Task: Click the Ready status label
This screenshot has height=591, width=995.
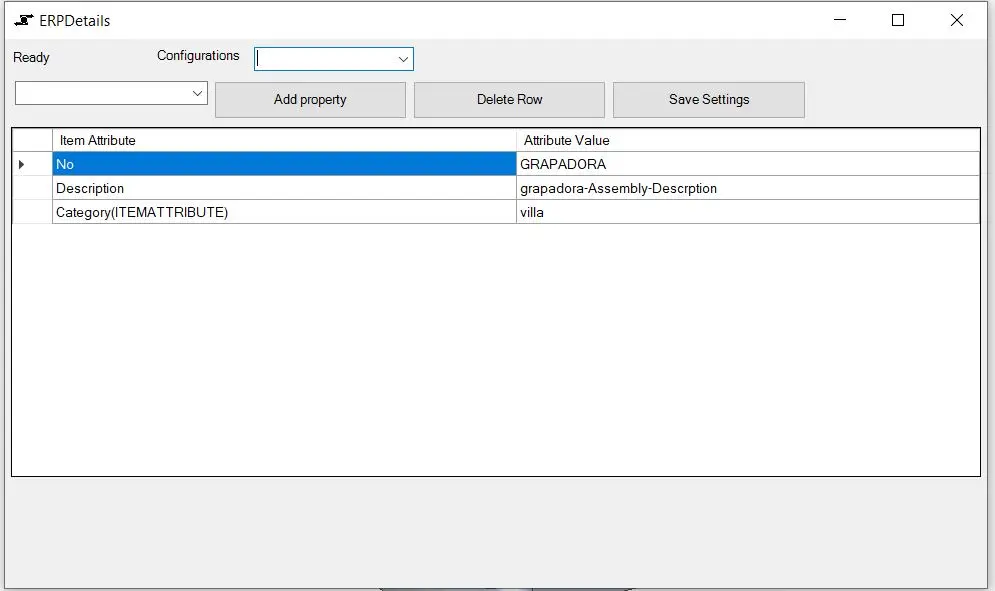Action: coord(31,58)
